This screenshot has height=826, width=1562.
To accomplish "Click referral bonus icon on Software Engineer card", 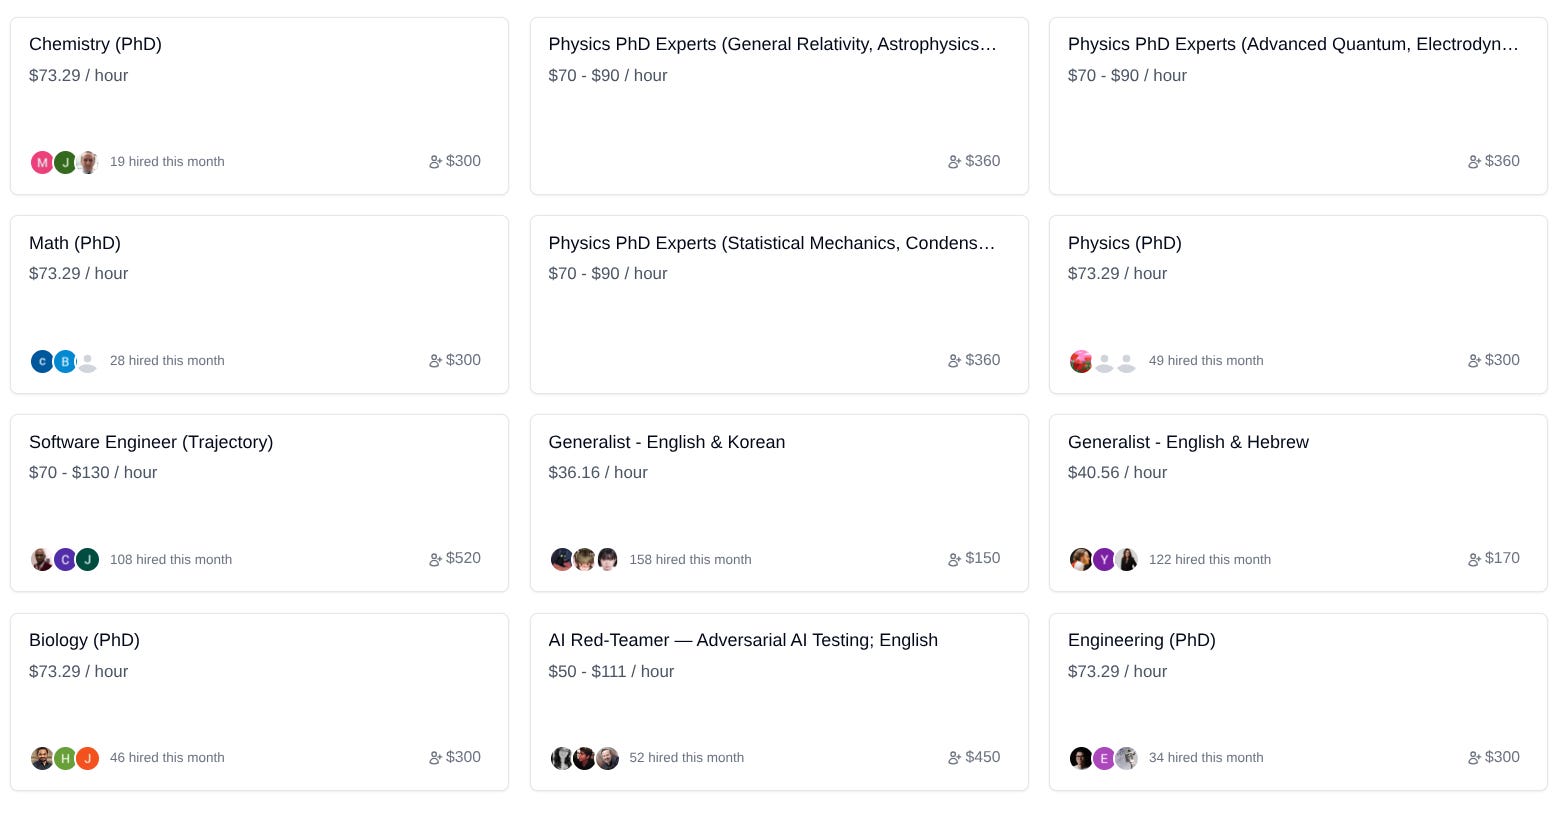I will click(x=435, y=560).
